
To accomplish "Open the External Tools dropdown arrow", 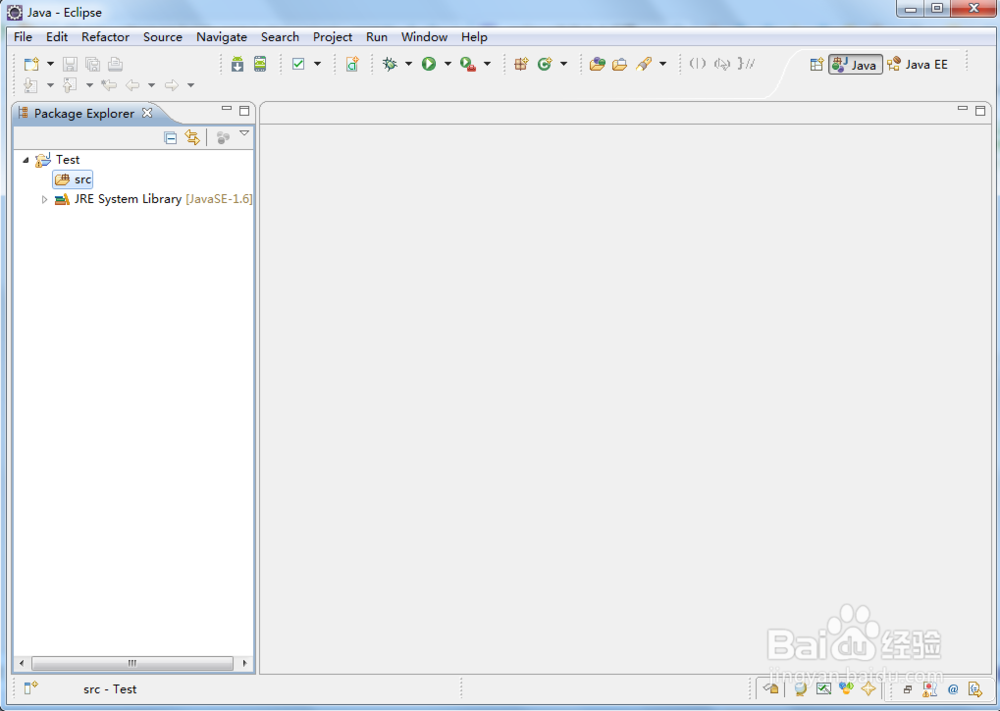I will pos(487,64).
